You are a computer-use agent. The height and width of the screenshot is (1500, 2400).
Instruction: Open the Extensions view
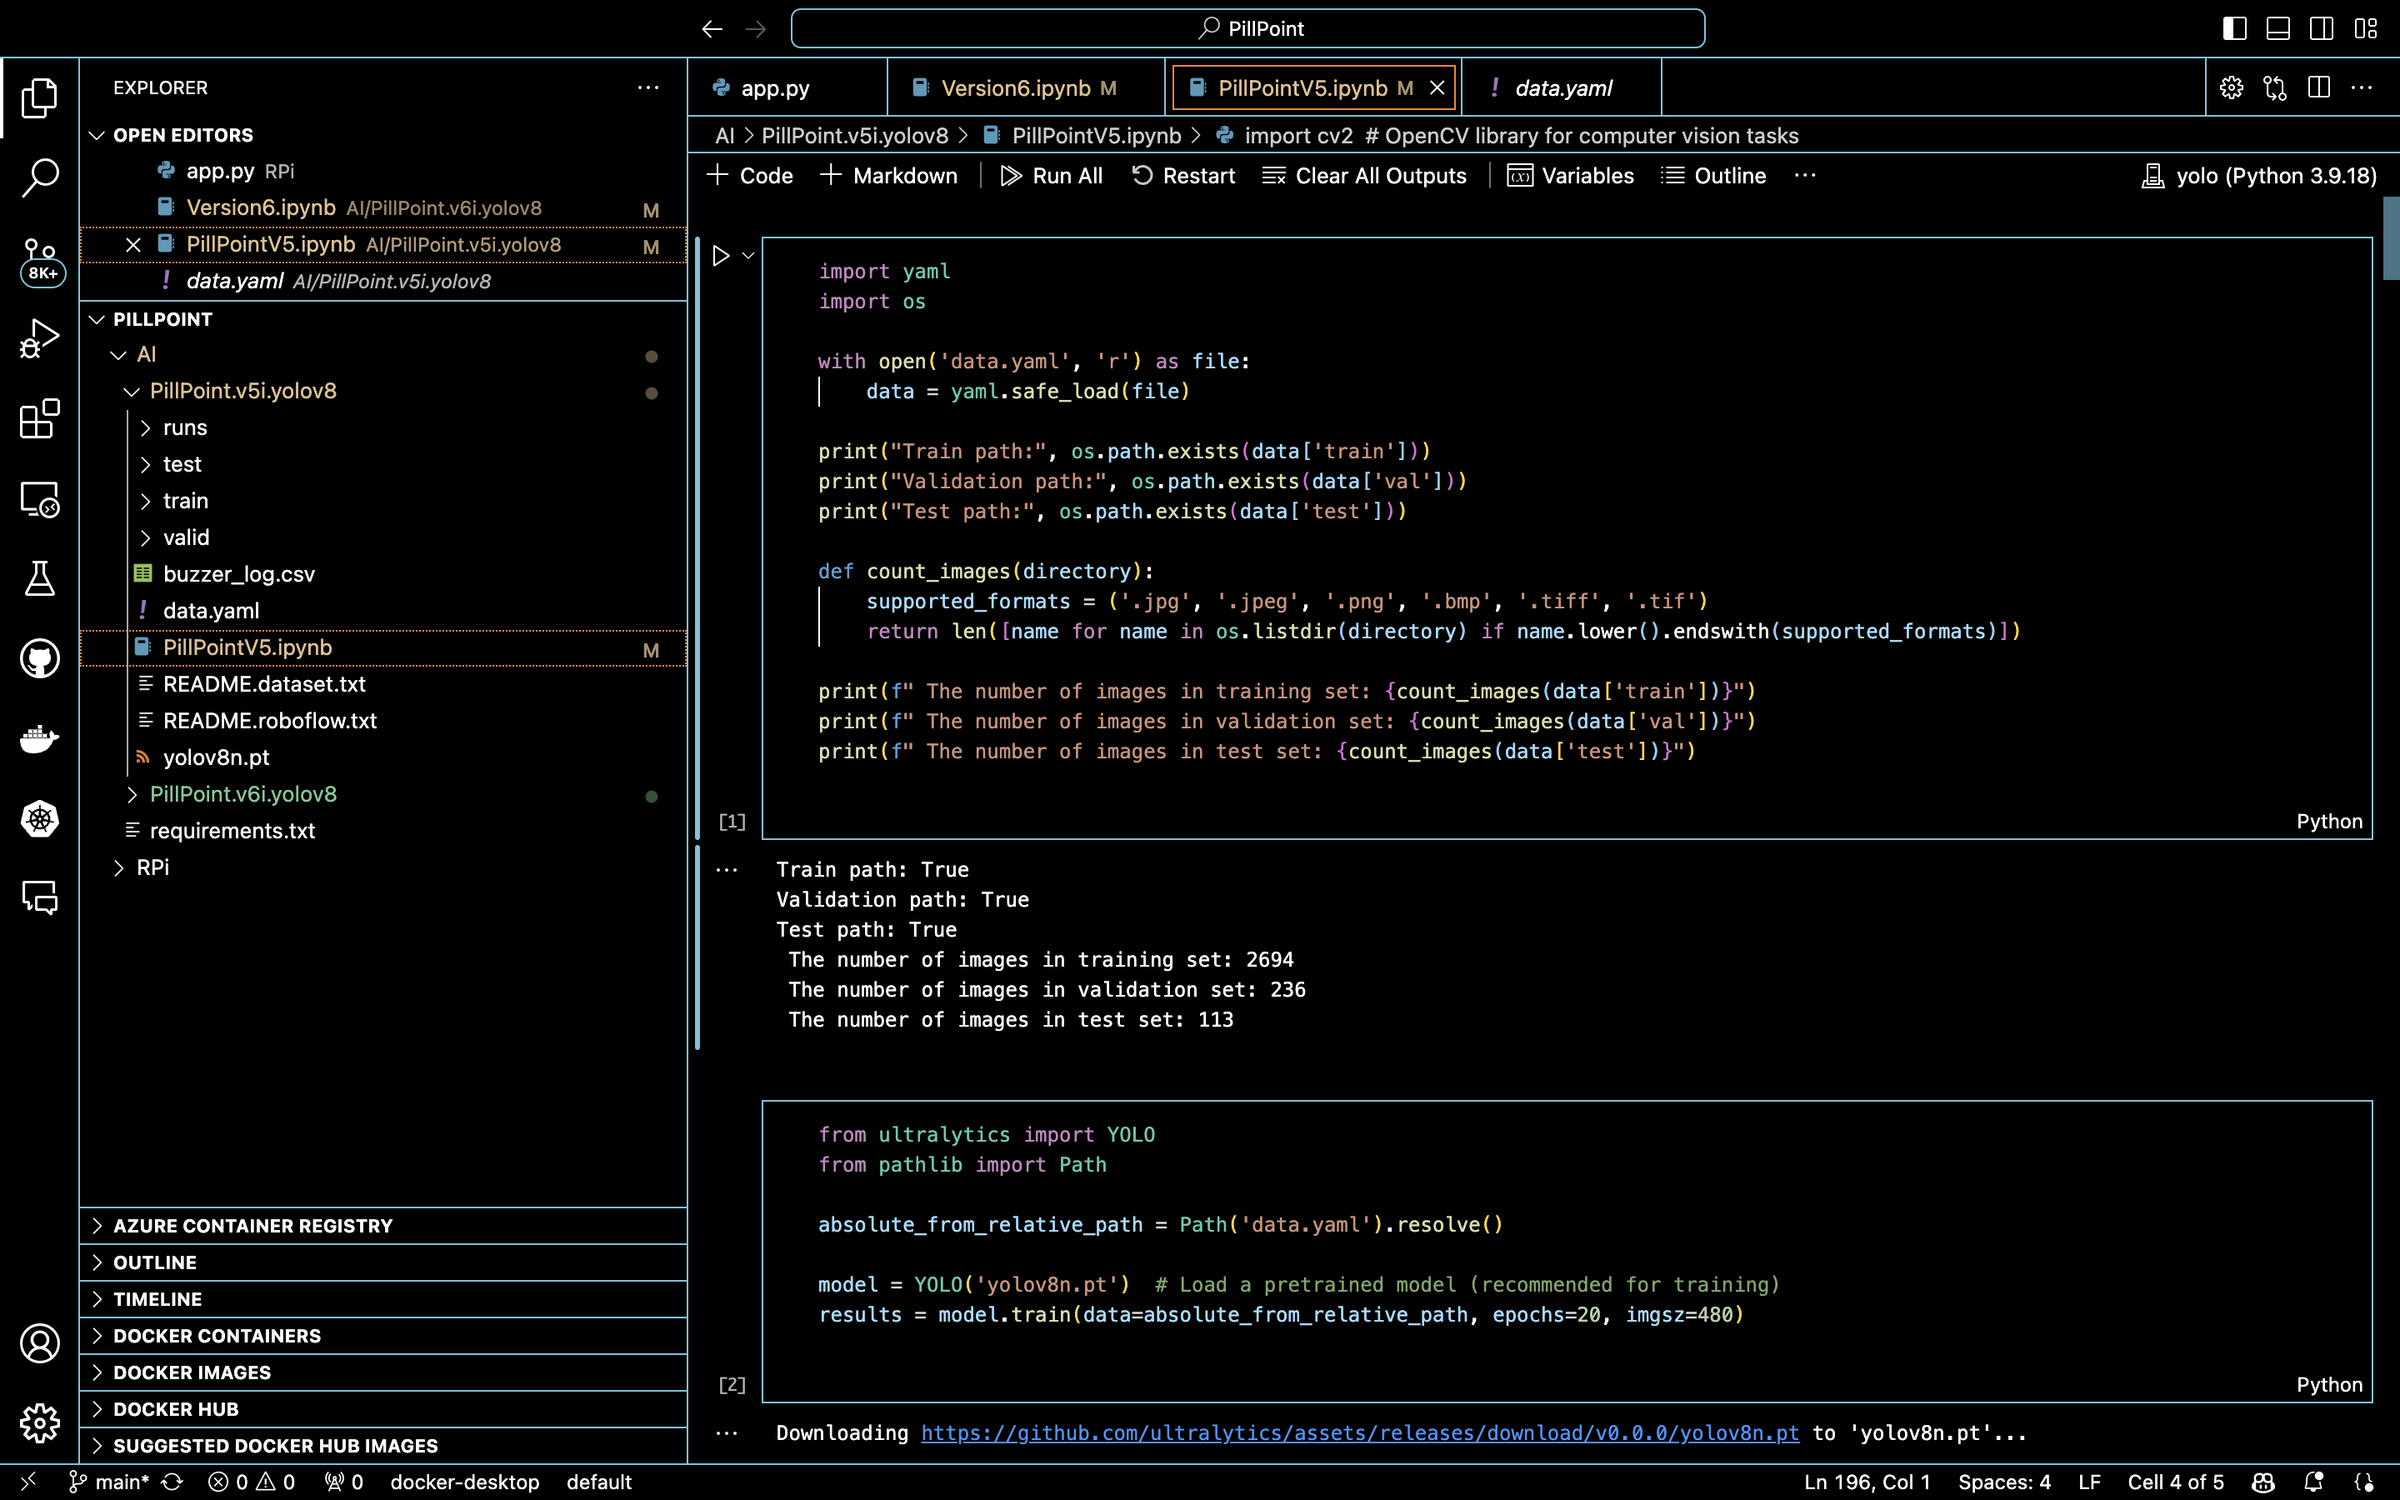pos(40,419)
